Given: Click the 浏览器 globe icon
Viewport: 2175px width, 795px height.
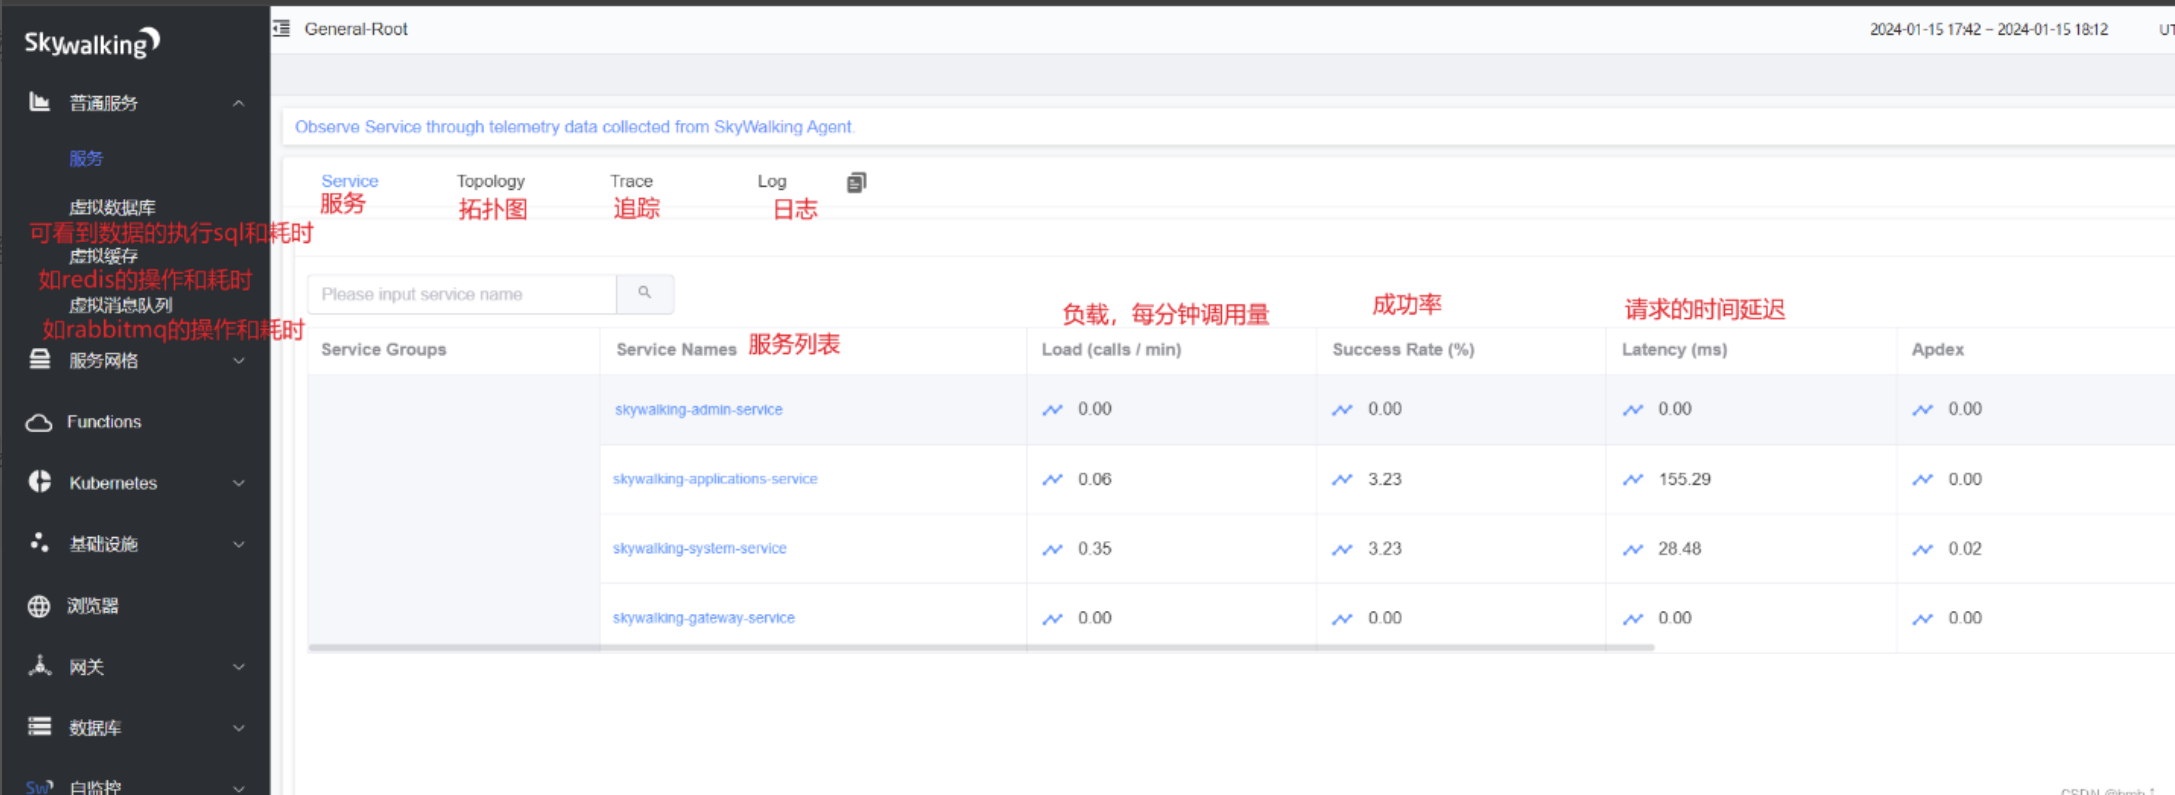Looking at the screenshot, I should (x=39, y=606).
